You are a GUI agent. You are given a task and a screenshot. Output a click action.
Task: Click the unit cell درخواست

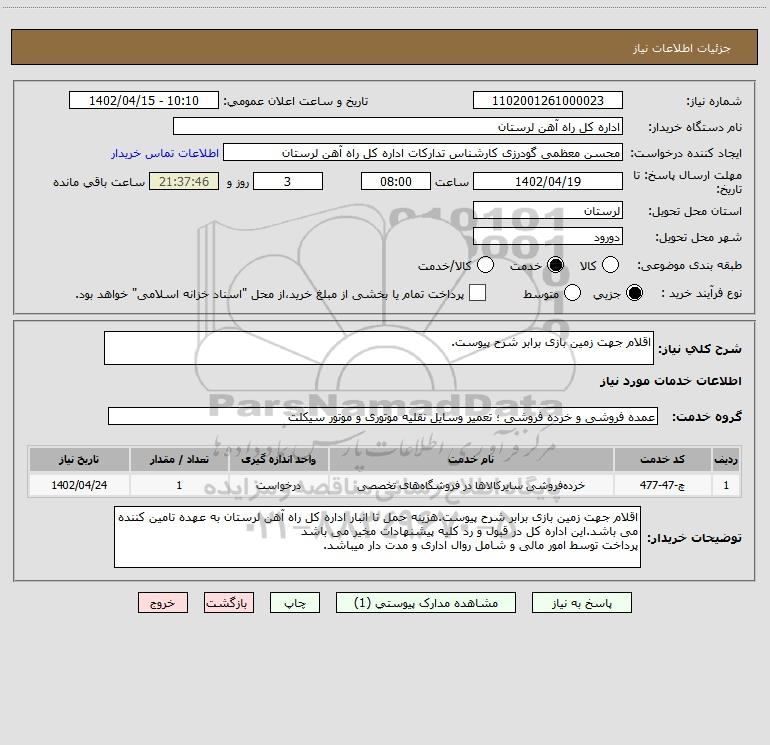278,485
